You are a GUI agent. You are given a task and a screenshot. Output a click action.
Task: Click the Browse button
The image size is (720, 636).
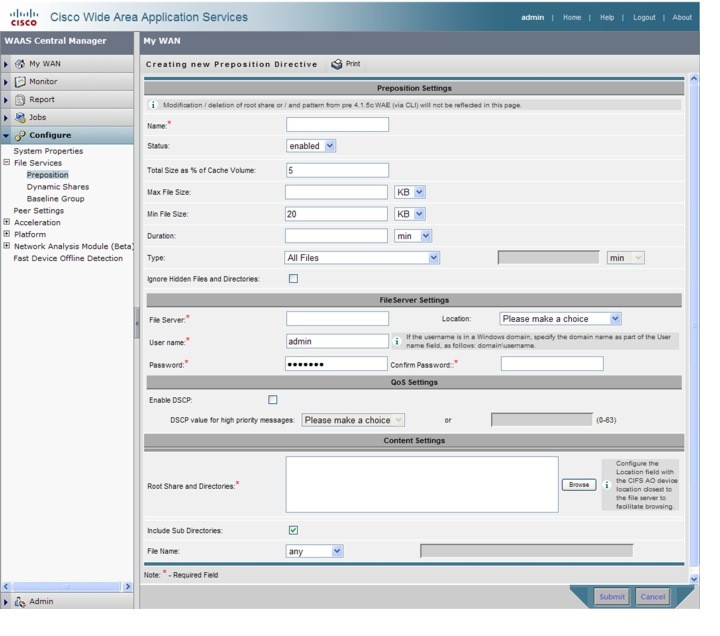579,485
